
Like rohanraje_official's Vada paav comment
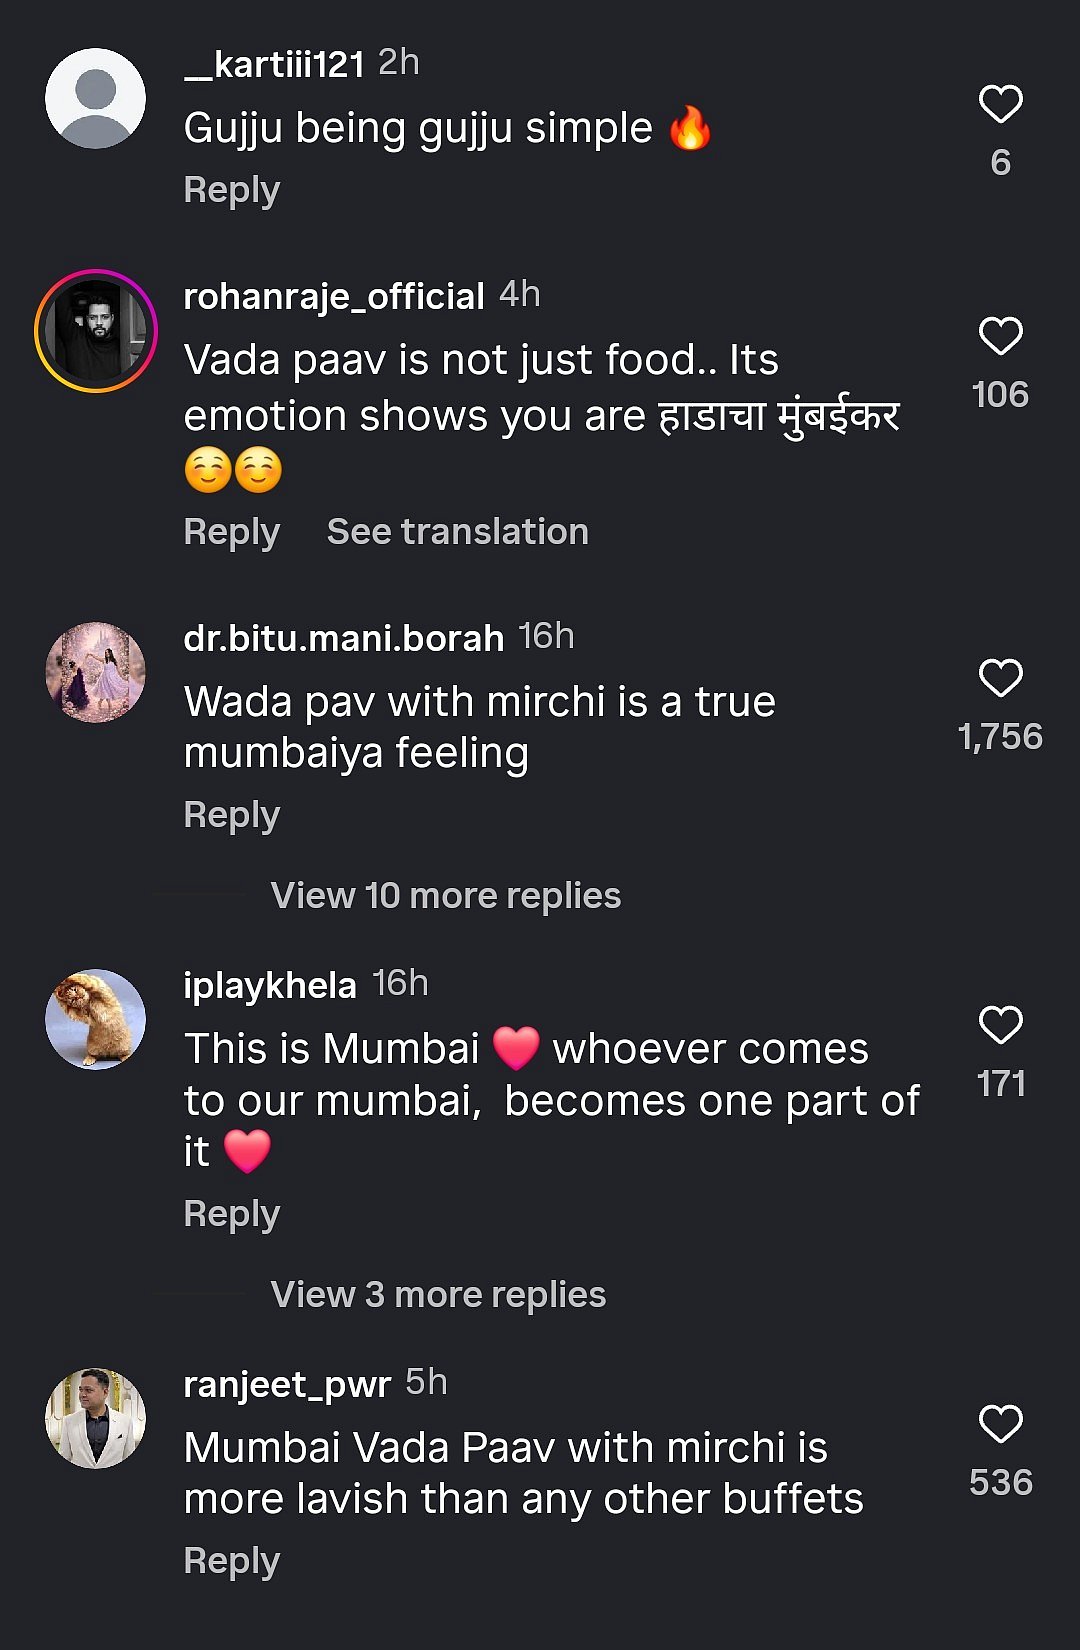click(1000, 337)
